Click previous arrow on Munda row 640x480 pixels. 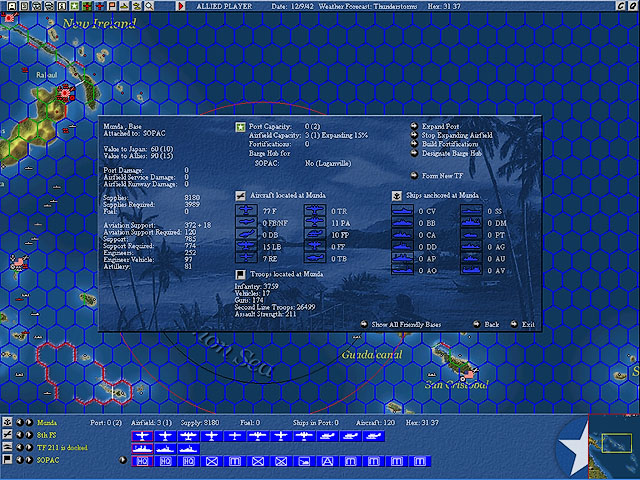pos(20,422)
